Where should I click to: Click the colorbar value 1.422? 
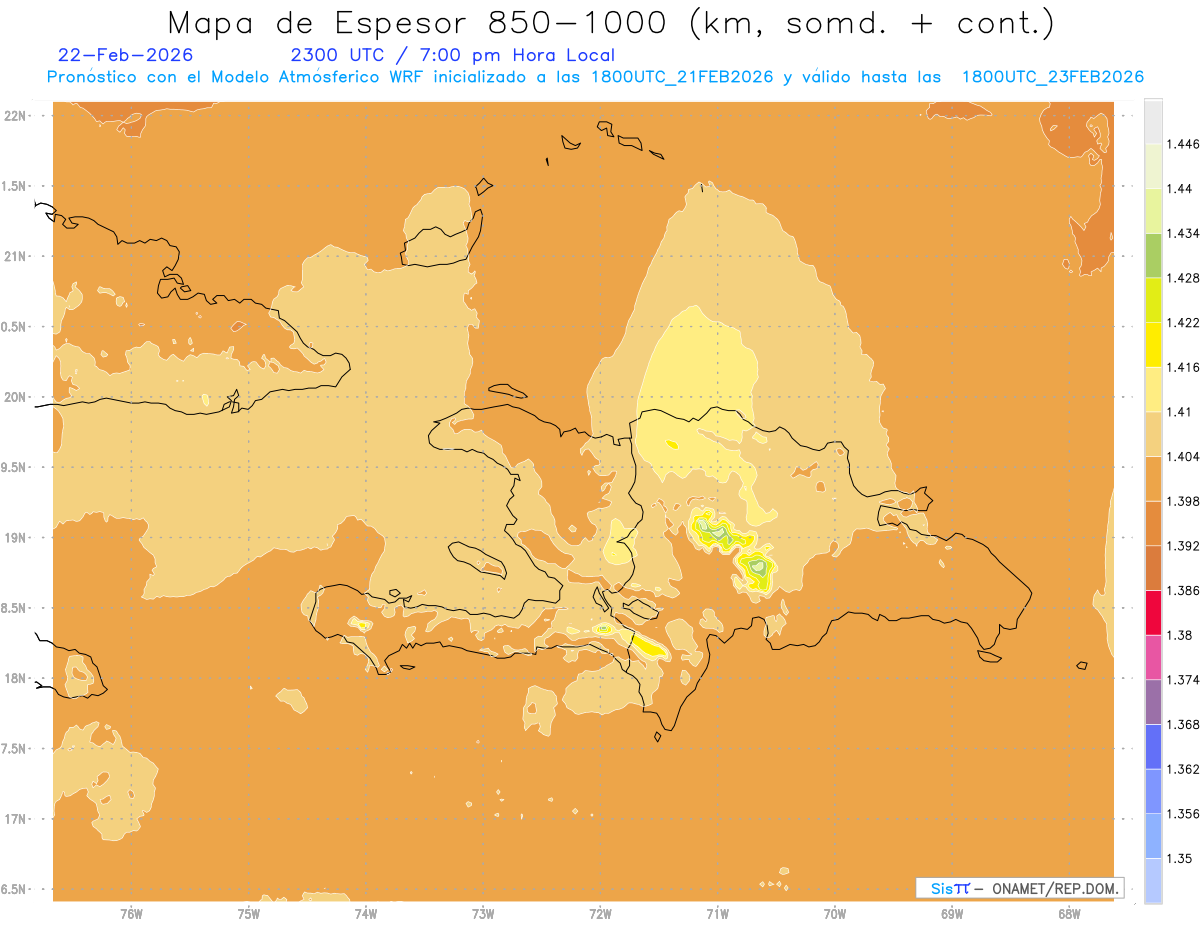point(1185,322)
